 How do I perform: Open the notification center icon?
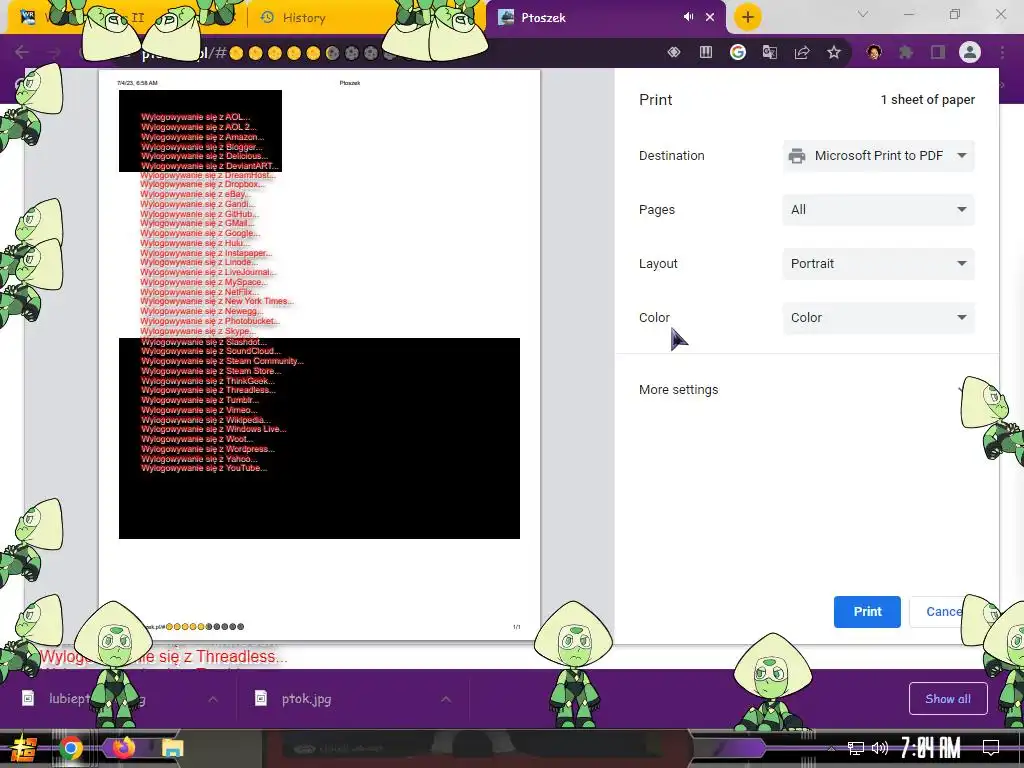tap(991, 748)
